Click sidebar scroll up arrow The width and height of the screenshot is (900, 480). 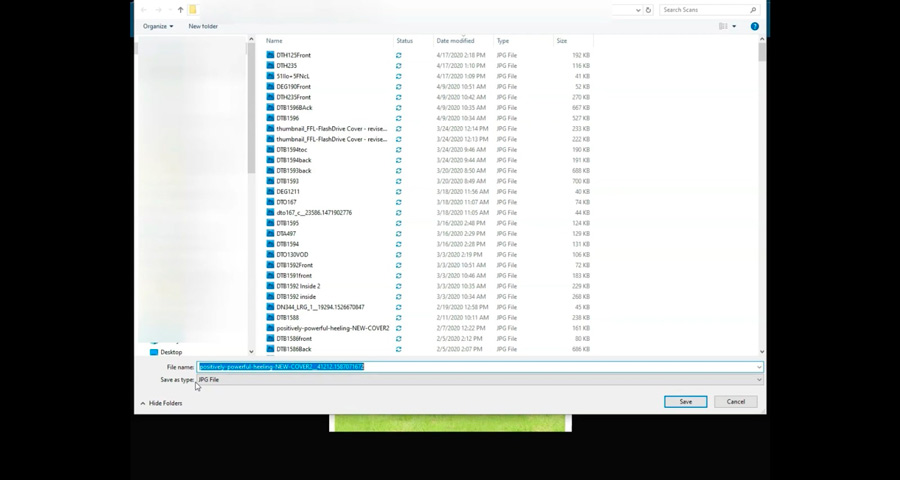pyautogui.click(x=251, y=39)
